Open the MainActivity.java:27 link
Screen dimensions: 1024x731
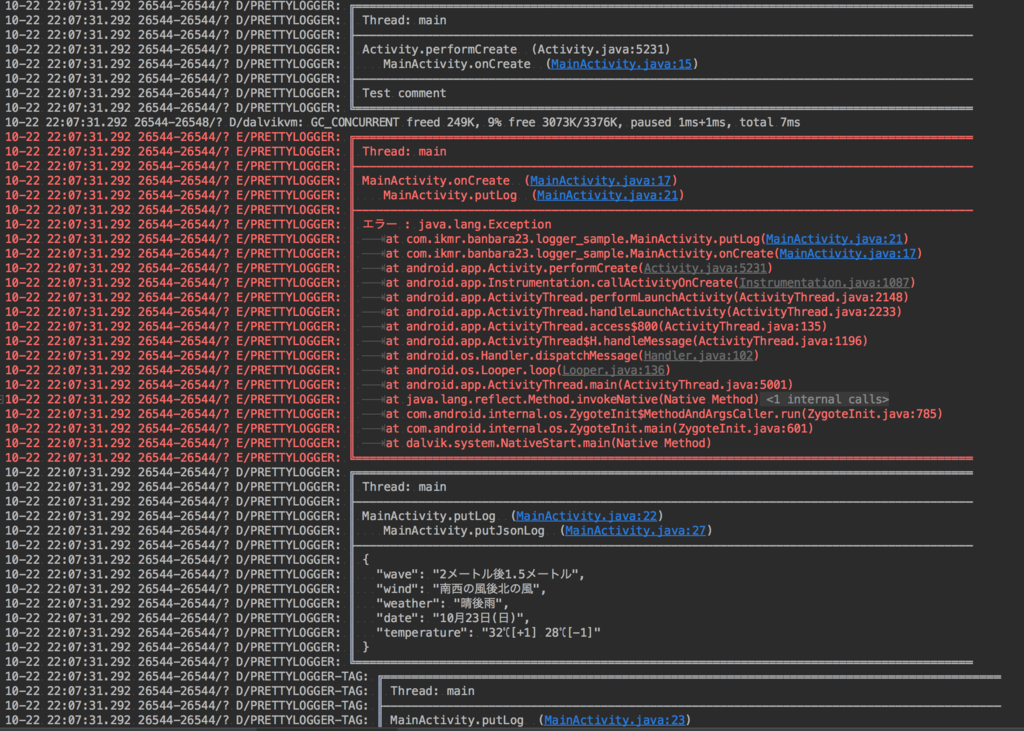pos(635,530)
